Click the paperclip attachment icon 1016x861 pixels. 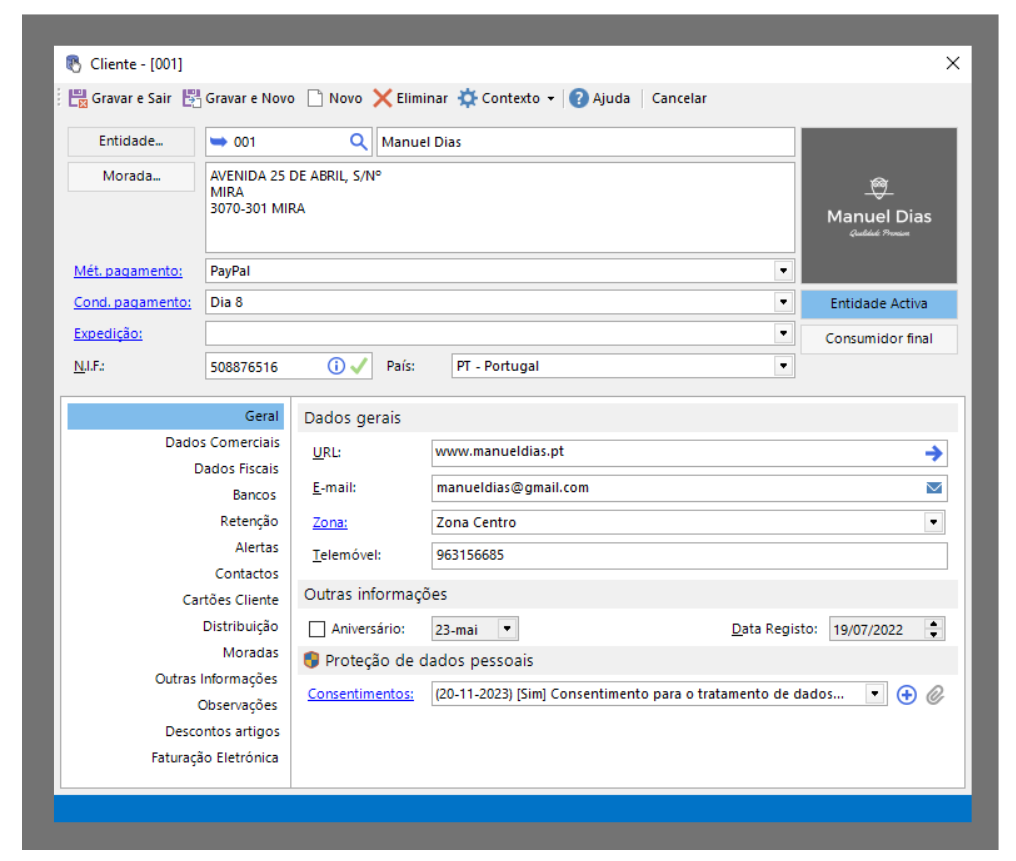(x=935, y=694)
